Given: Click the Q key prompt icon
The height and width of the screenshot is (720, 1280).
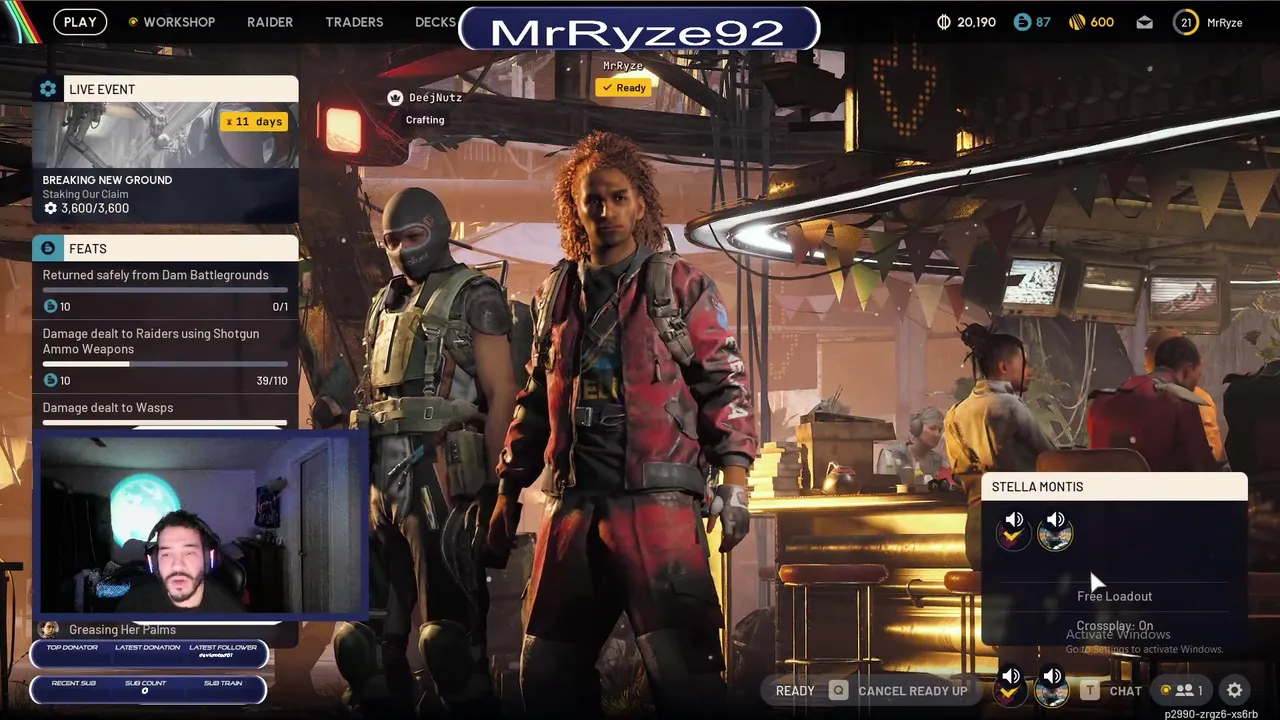Looking at the screenshot, I should [x=838, y=691].
